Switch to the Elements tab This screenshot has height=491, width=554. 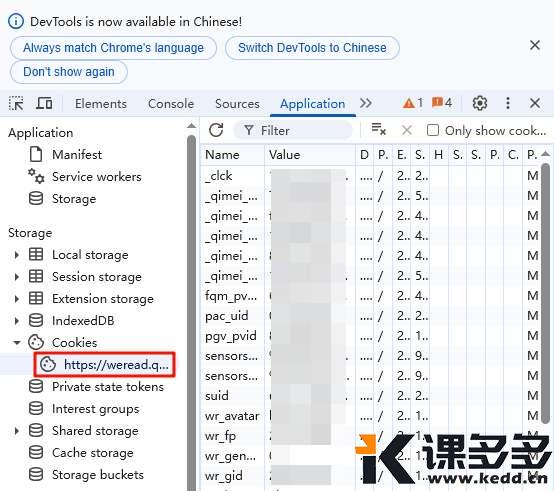101,104
